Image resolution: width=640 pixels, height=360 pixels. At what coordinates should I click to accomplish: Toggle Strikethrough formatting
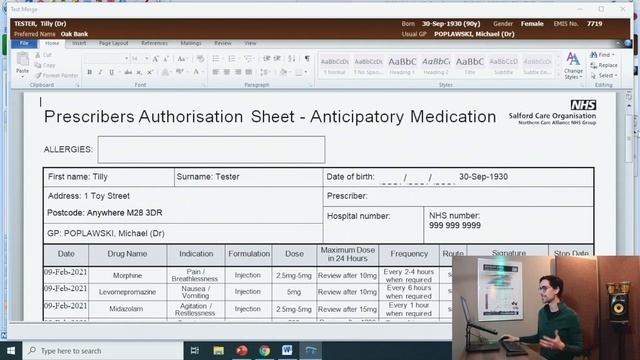click(x=128, y=72)
